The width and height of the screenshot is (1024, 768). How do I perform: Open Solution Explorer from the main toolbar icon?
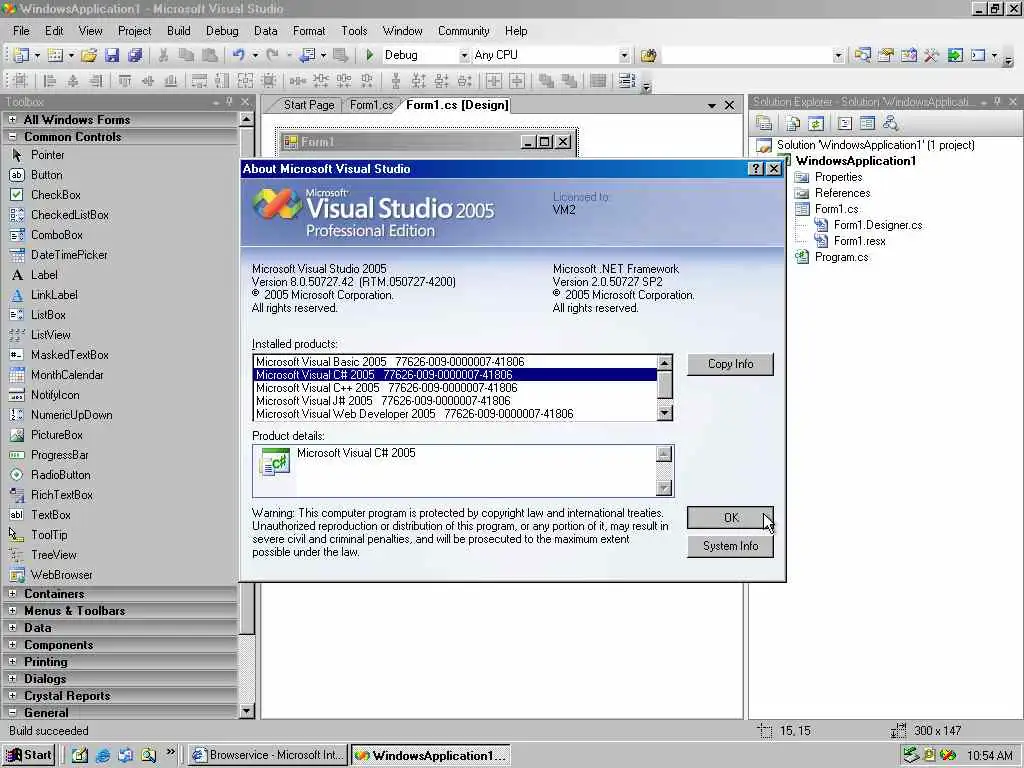click(x=862, y=56)
